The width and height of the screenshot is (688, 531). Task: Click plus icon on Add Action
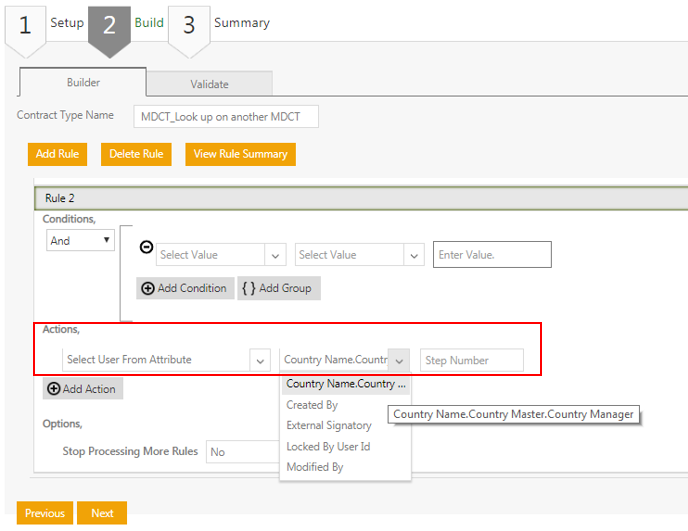click(54, 389)
